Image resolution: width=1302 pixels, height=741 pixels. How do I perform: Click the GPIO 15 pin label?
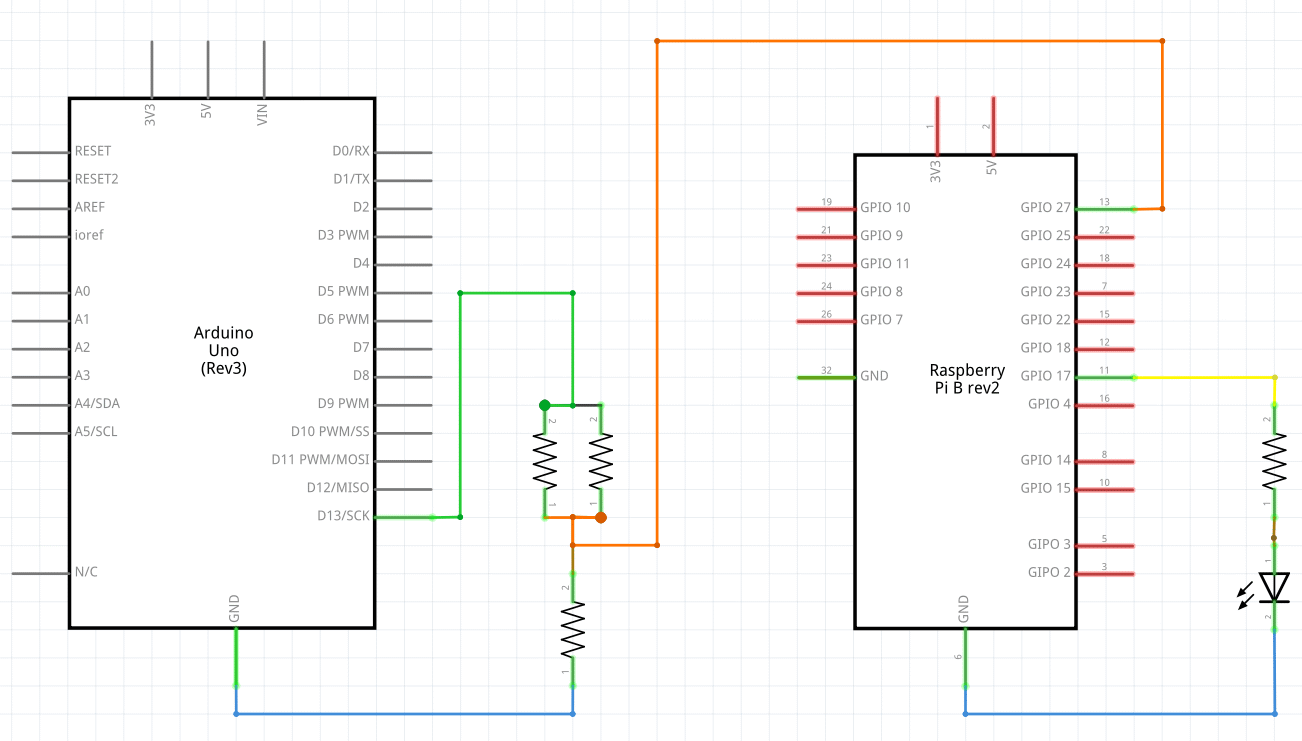(x=1045, y=488)
